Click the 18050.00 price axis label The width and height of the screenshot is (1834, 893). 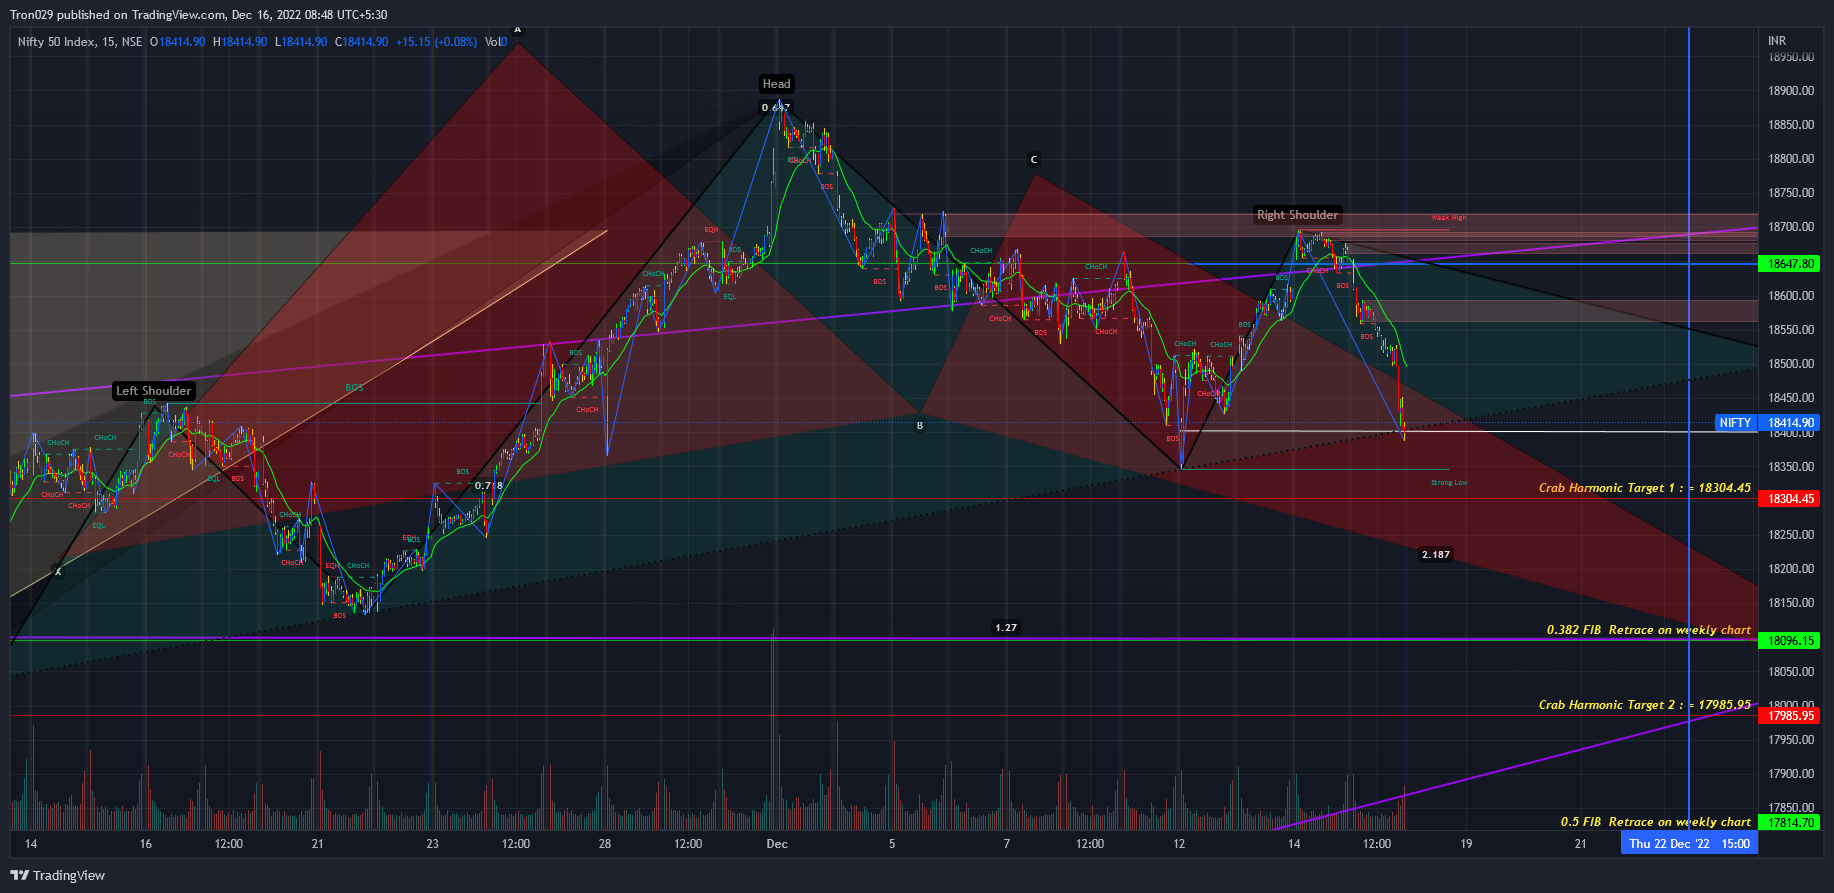1791,672
